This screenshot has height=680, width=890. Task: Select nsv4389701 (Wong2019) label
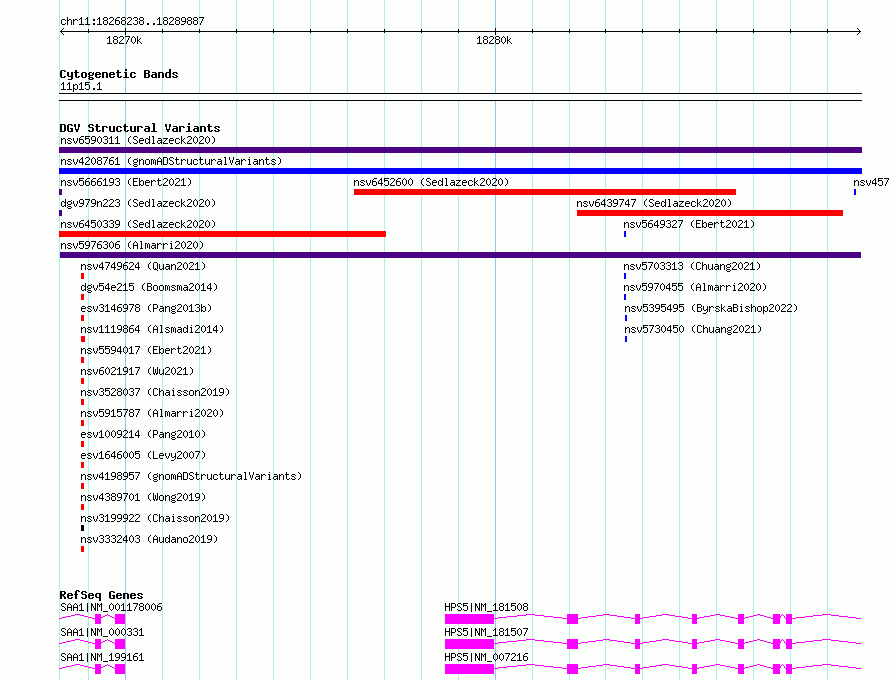(143, 497)
